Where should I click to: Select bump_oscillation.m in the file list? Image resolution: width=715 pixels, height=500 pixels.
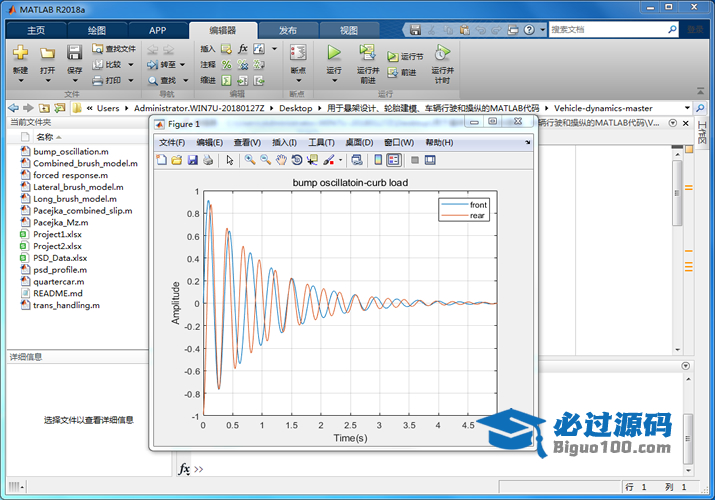pos(70,151)
